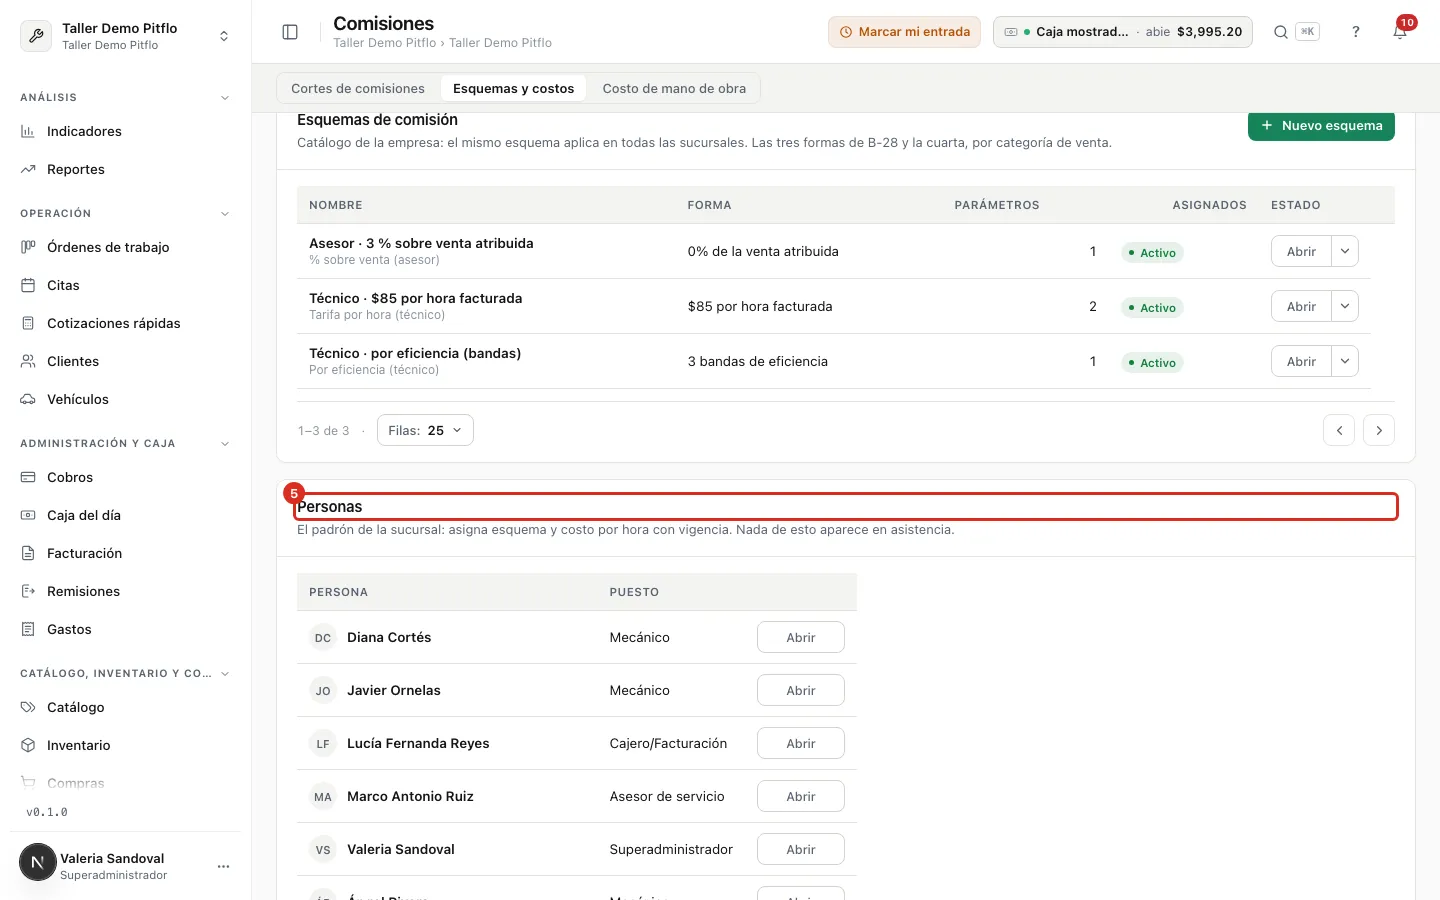Image resolution: width=1440 pixels, height=900 pixels.
Task: Click the Remisiones icon
Action: [x=28, y=591]
